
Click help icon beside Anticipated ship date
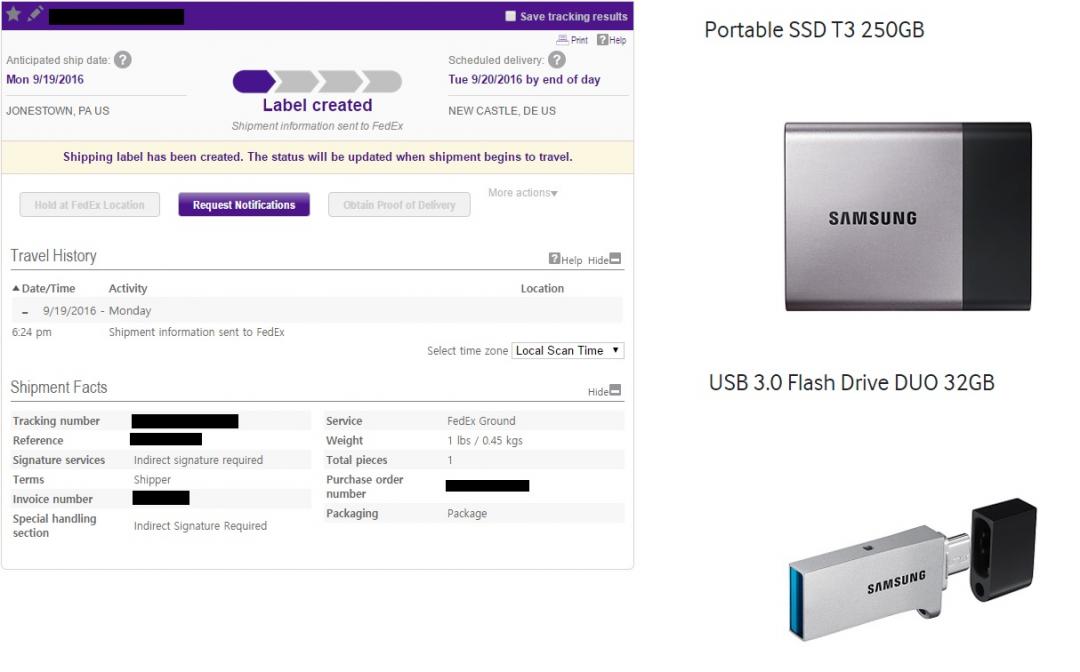click(122, 60)
